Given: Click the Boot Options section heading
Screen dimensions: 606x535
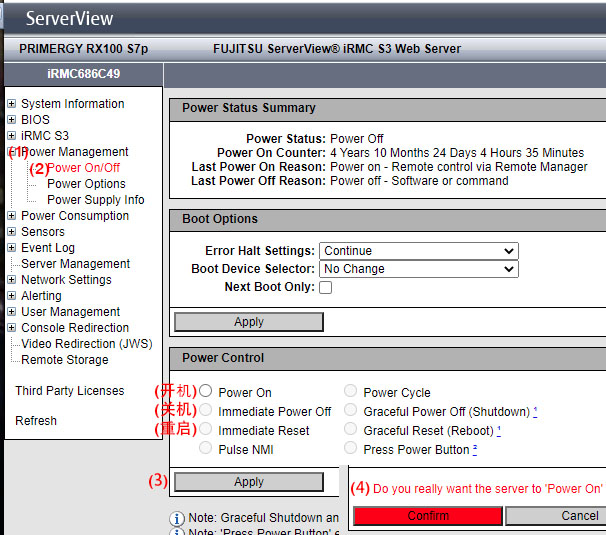Looking at the screenshot, I should (220, 219).
